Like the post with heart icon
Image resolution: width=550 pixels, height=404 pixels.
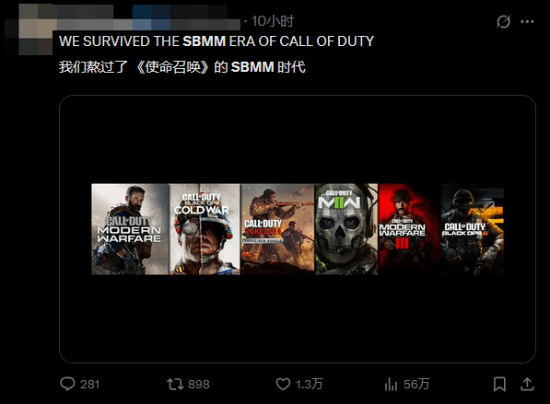click(283, 384)
